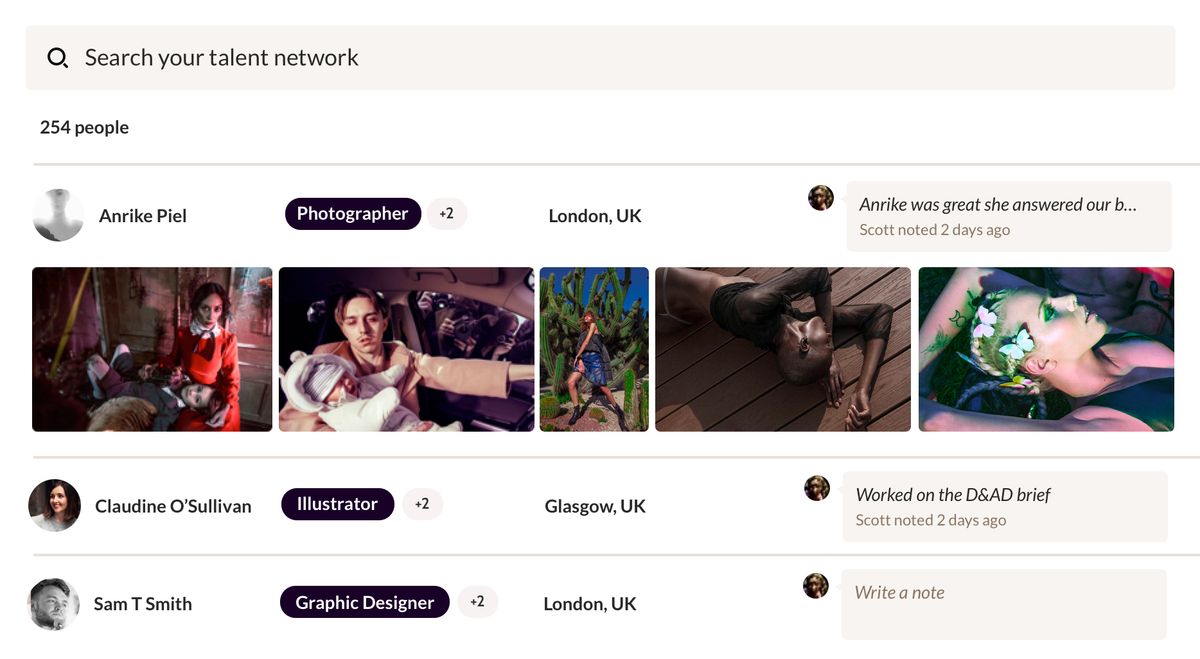Select the Photographer tag
This screenshot has width=1200, height=659.
(353, 213)
